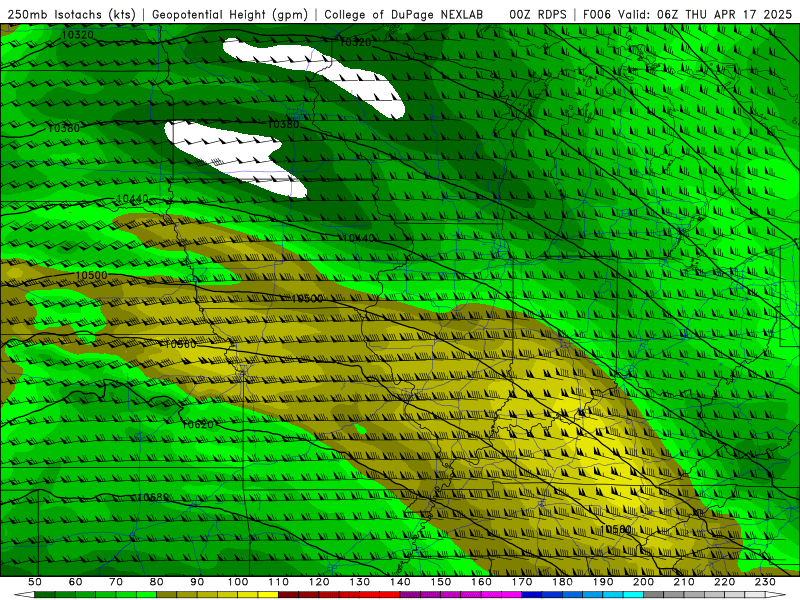Pick the bright red swatch before 140
This screenshot has width=800, height=600.
coord(390,594)
